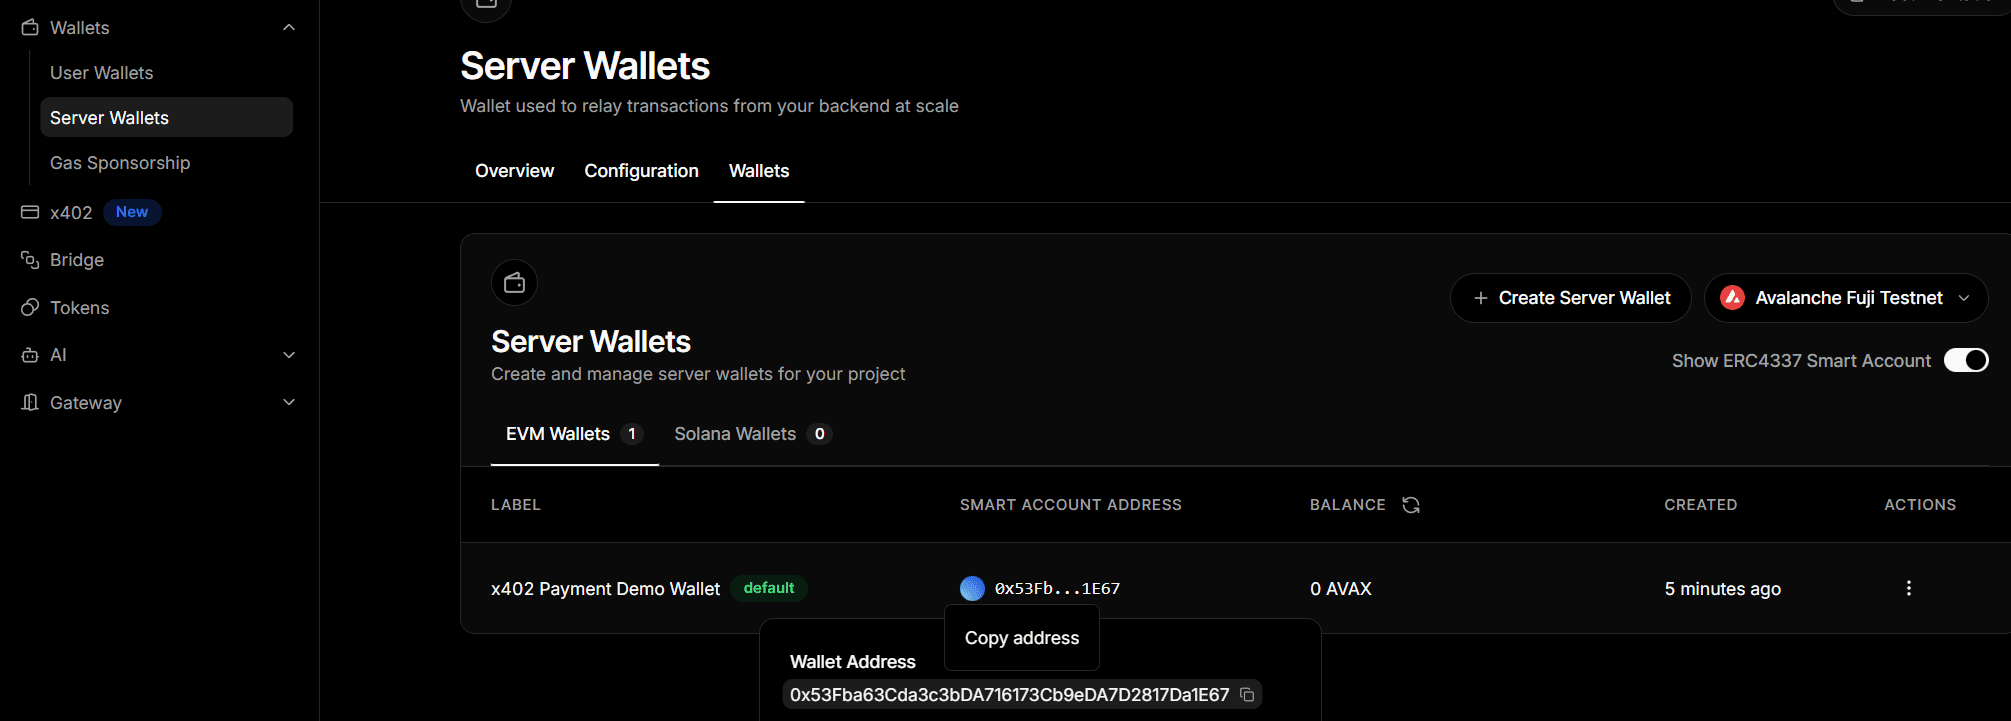Click the Bridge icon in the sidebar
Viewport: 2011px width, 721px height.
[28, 259]
